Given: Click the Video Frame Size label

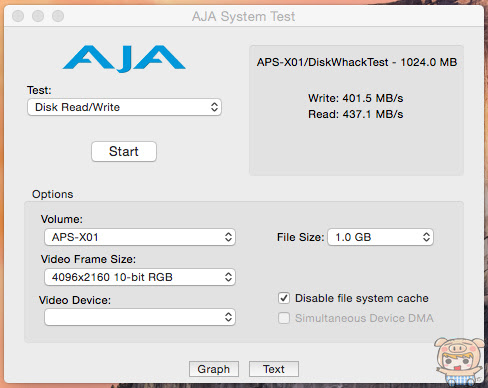Looking at the screenshot, I should tap(88, 259).
